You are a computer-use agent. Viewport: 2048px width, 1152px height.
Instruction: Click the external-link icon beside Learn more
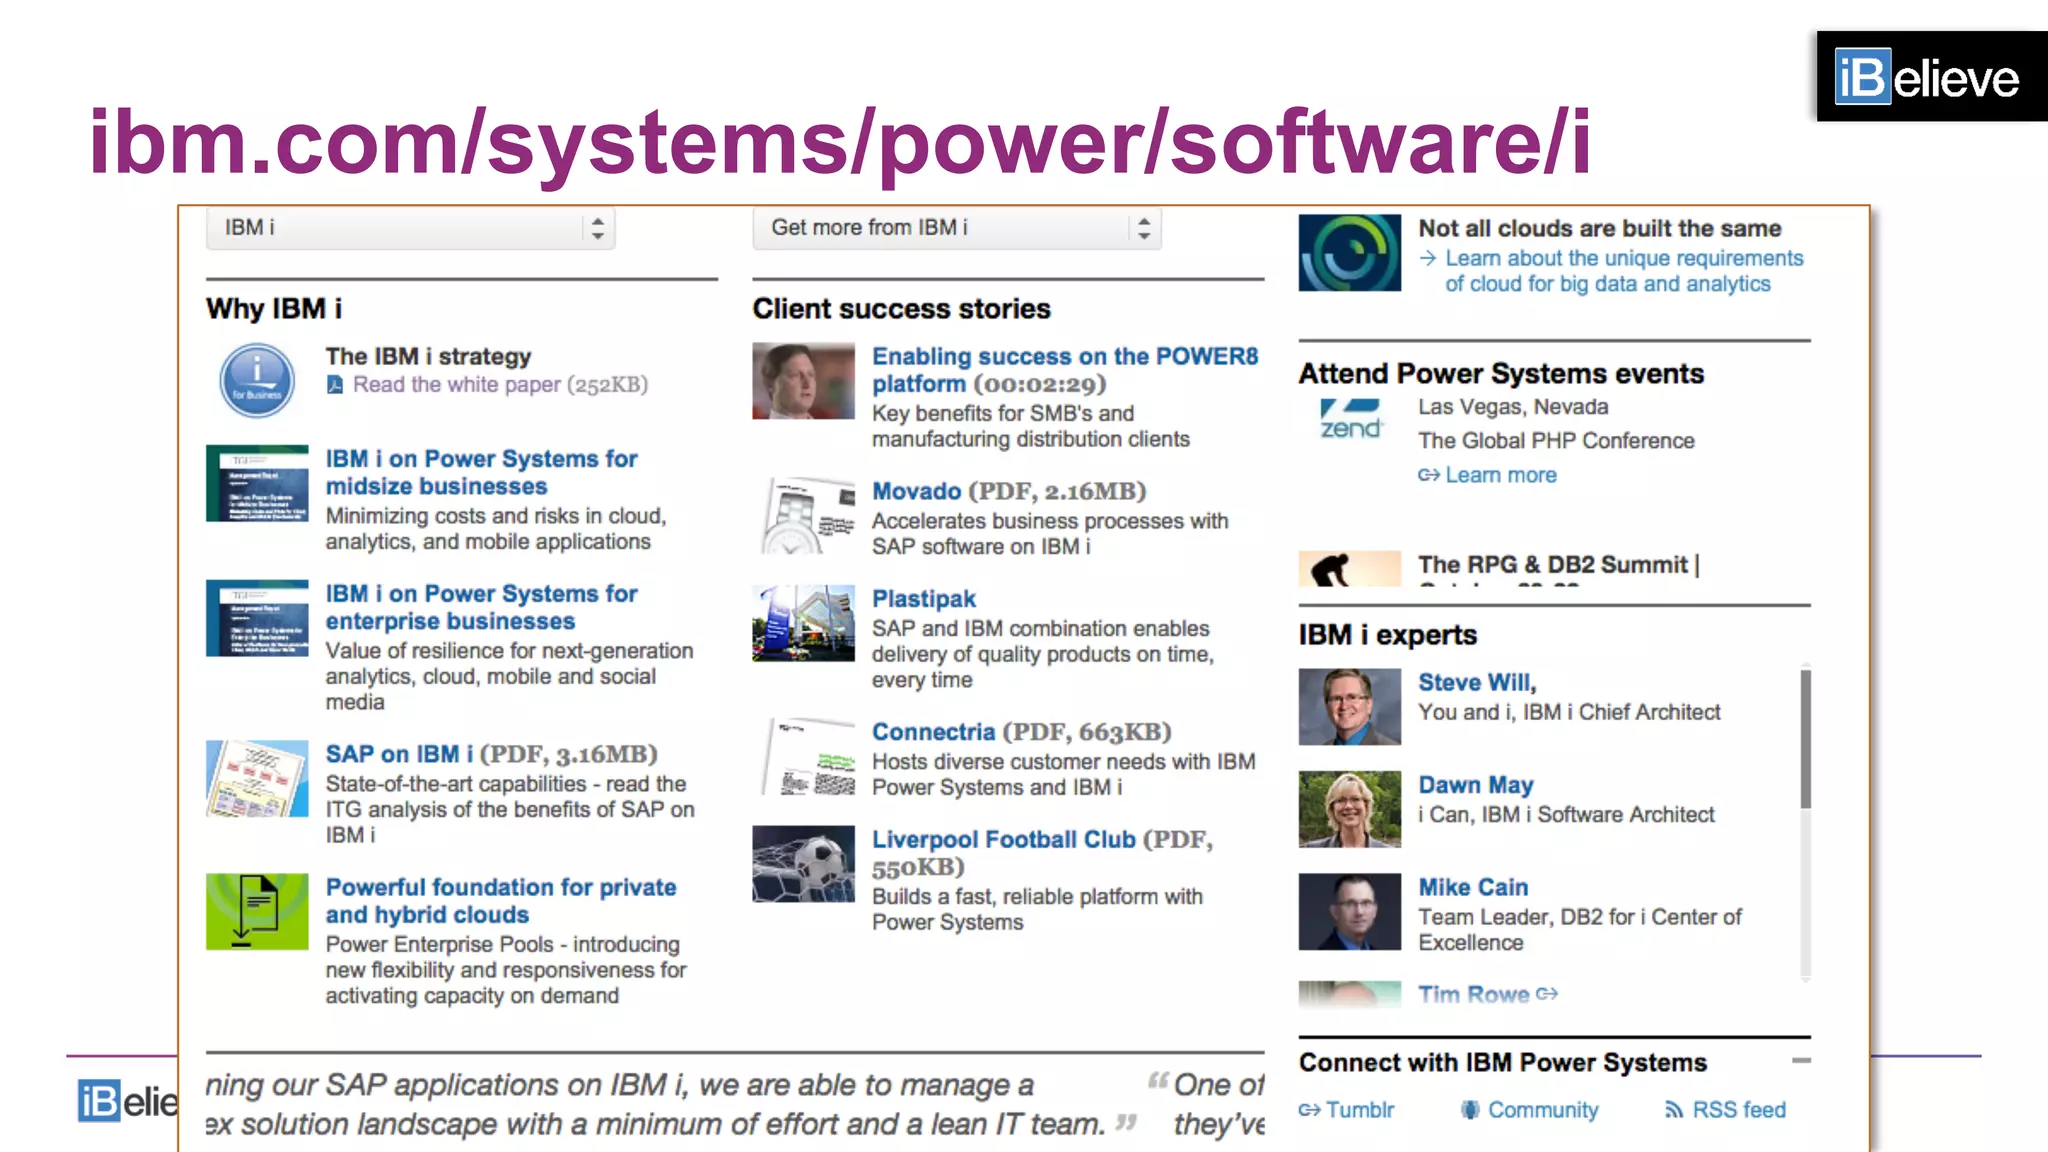click(x=1428, y=475)
